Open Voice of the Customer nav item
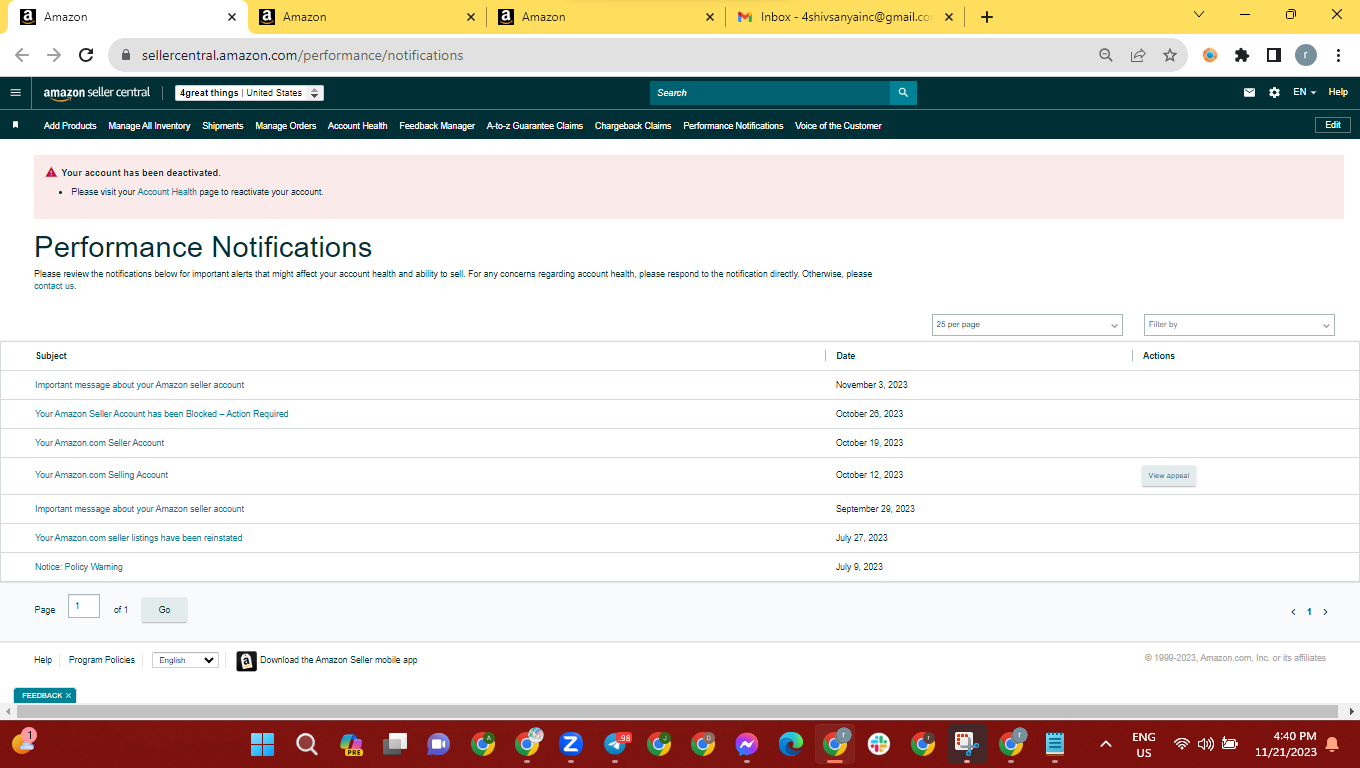Viewport: 1360px width, 768px height. [838, 126]
